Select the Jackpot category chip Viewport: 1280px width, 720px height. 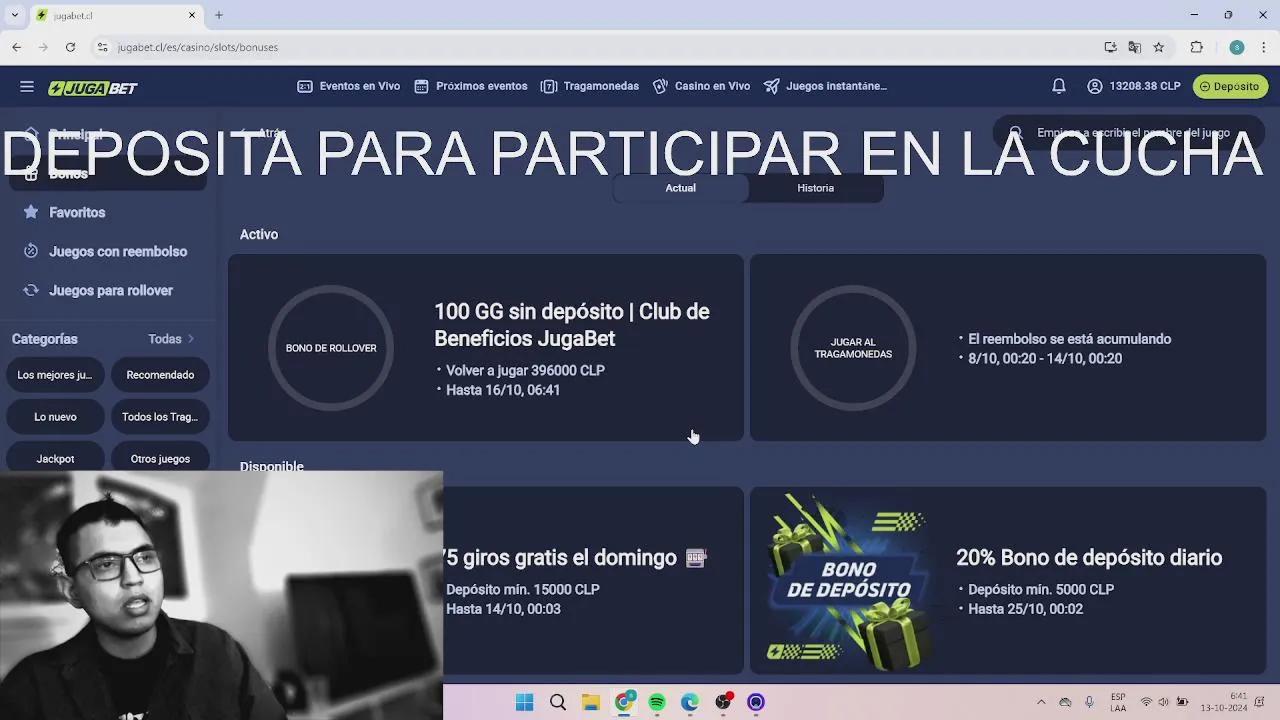click(x=55, y=458)
